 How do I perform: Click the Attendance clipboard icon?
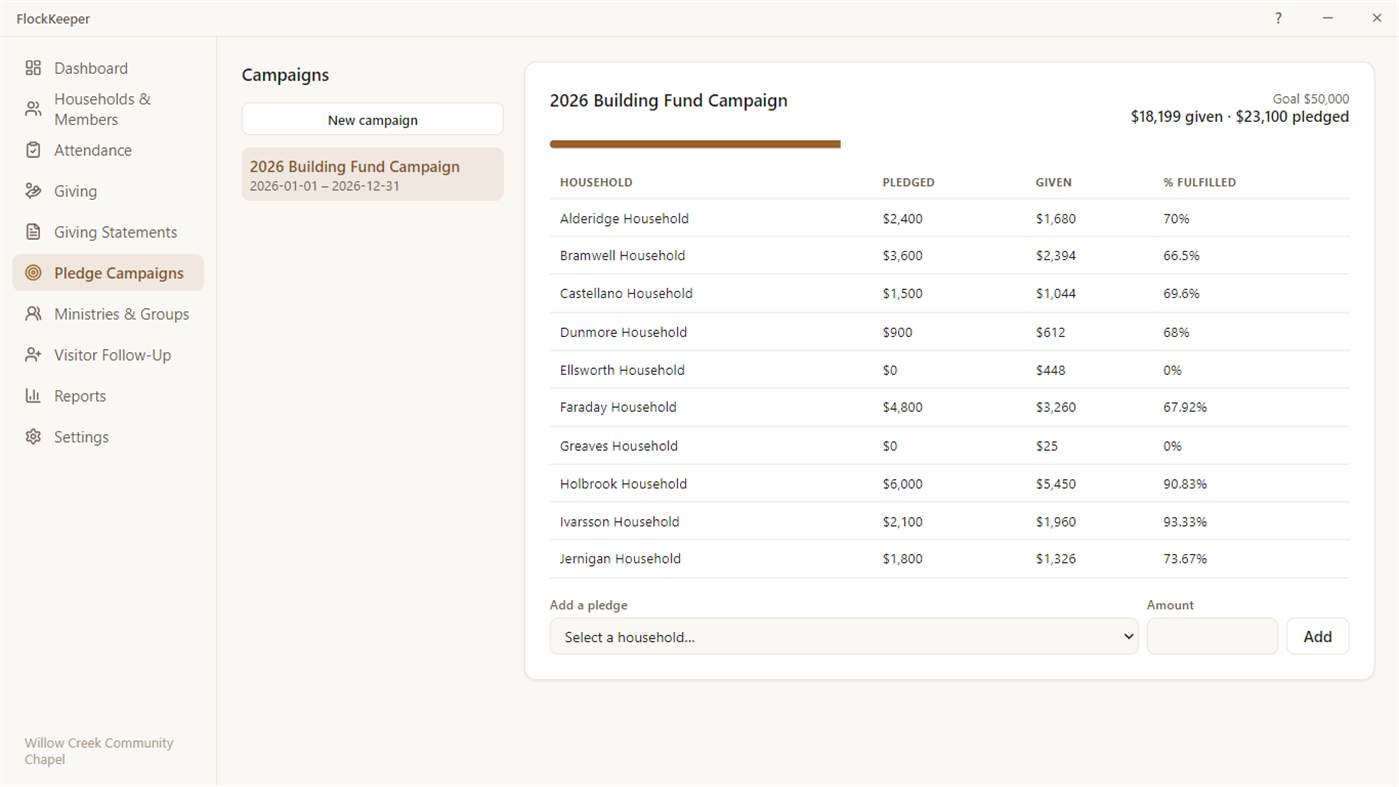pyautogui.click(x=33, y=150)
